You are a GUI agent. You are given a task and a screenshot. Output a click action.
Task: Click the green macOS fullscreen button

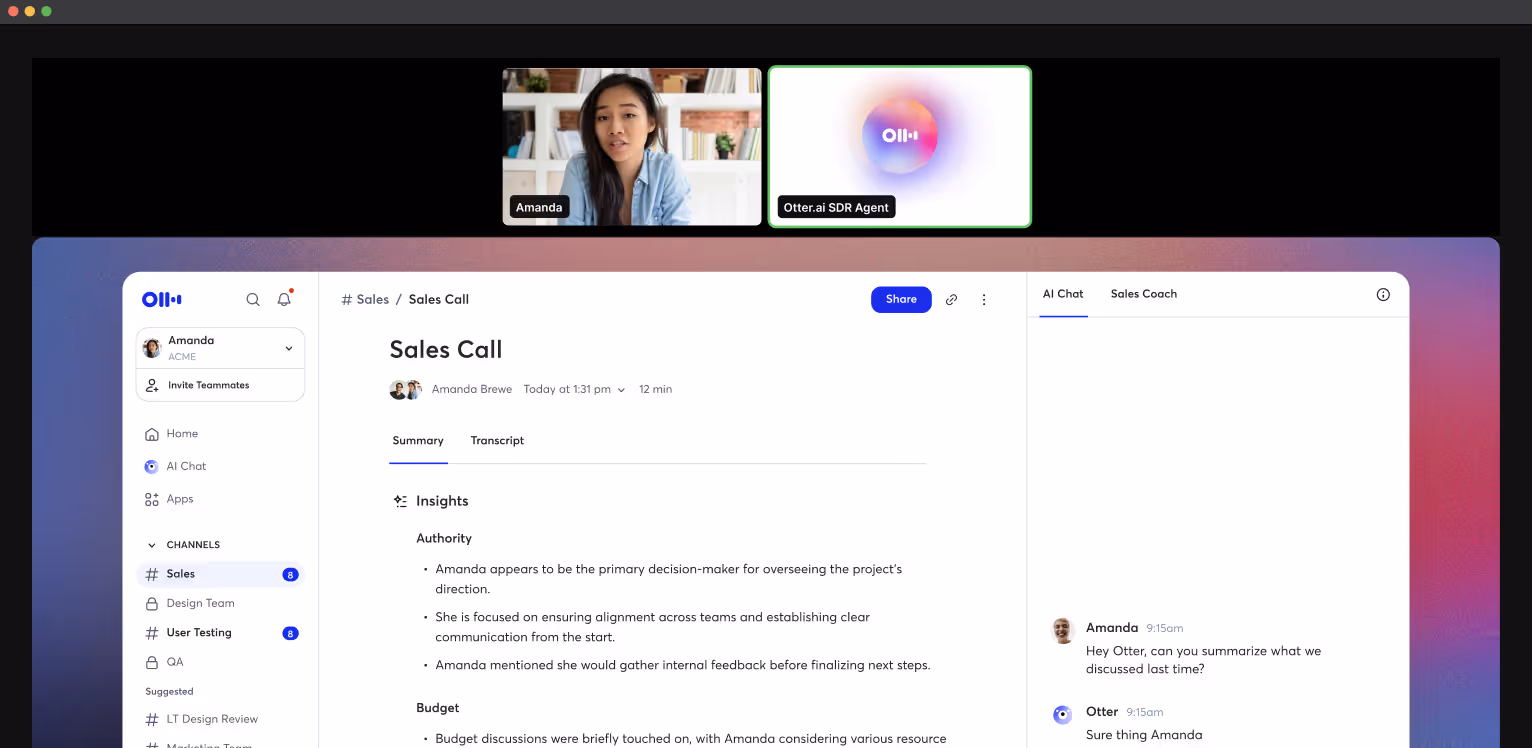46,11
